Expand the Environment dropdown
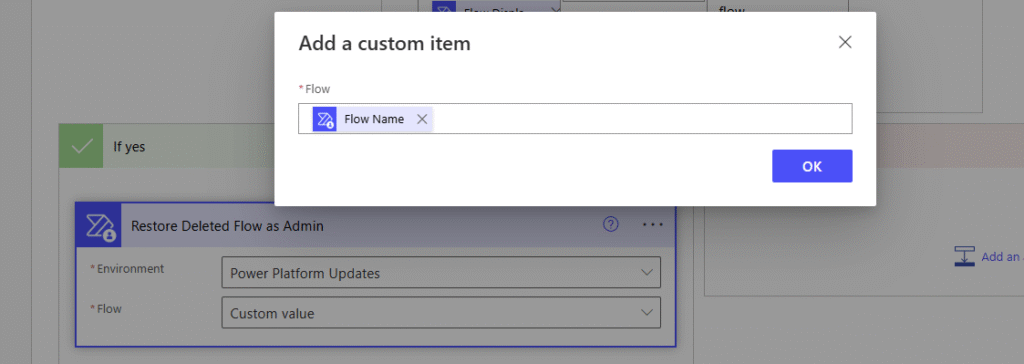The width and height of the screenshot is (1024, 364). click(x=647, y=273)
